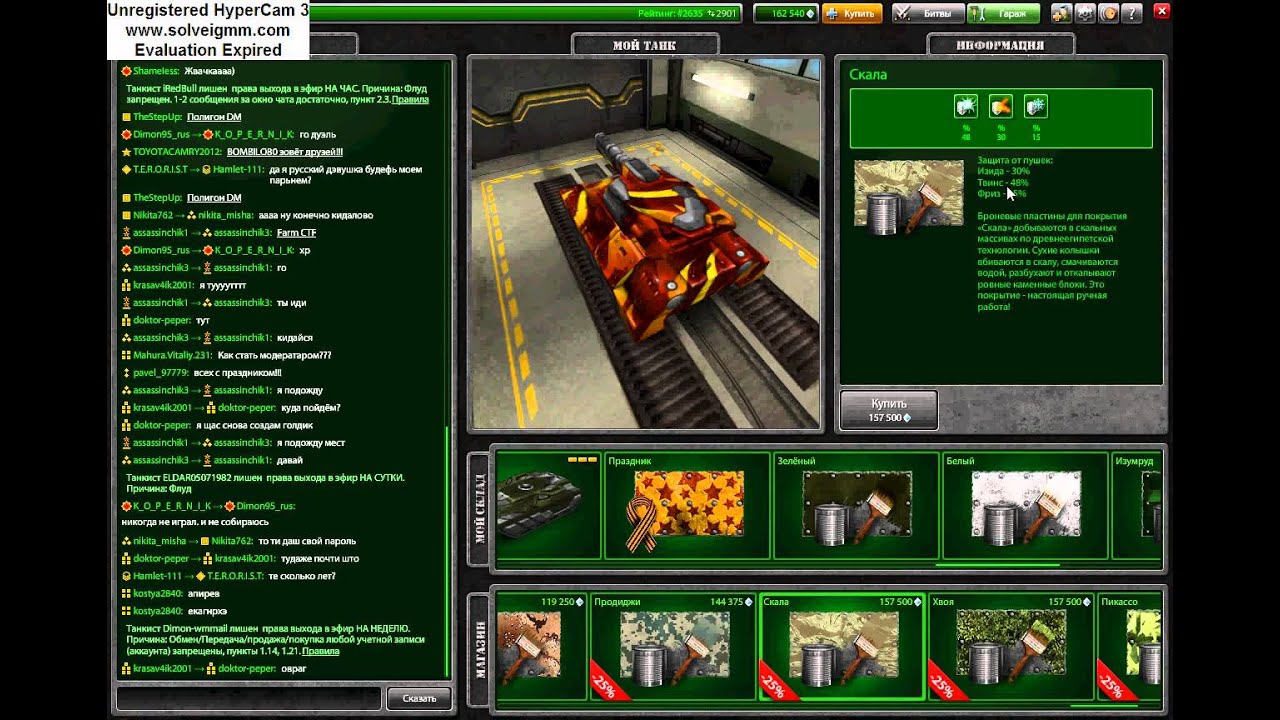Image resolution: width=1280 pixels, height=720 pixels.
Task: Click the rating #2635 display
Action: click(687, 14)
